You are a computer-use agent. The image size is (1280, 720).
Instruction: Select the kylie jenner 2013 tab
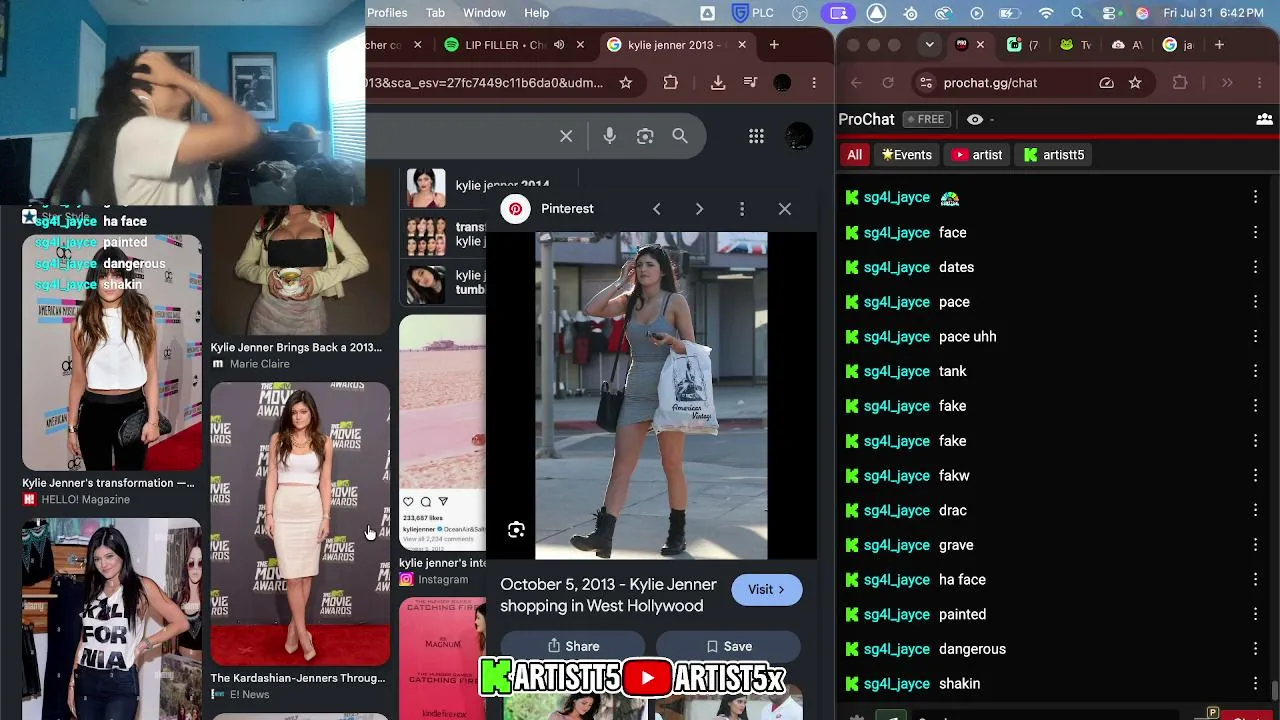pyautogui.click(x=677, y=45)
